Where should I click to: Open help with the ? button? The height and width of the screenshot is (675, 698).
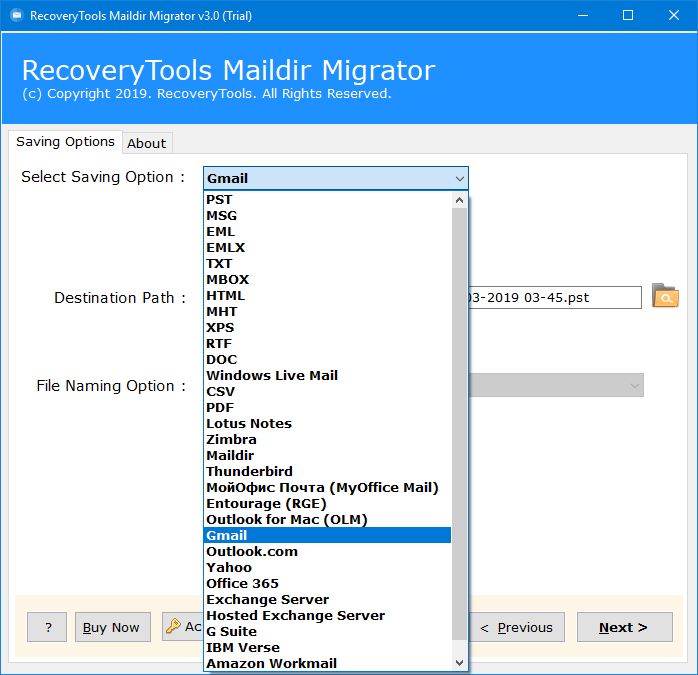click(x=47, y=627)
